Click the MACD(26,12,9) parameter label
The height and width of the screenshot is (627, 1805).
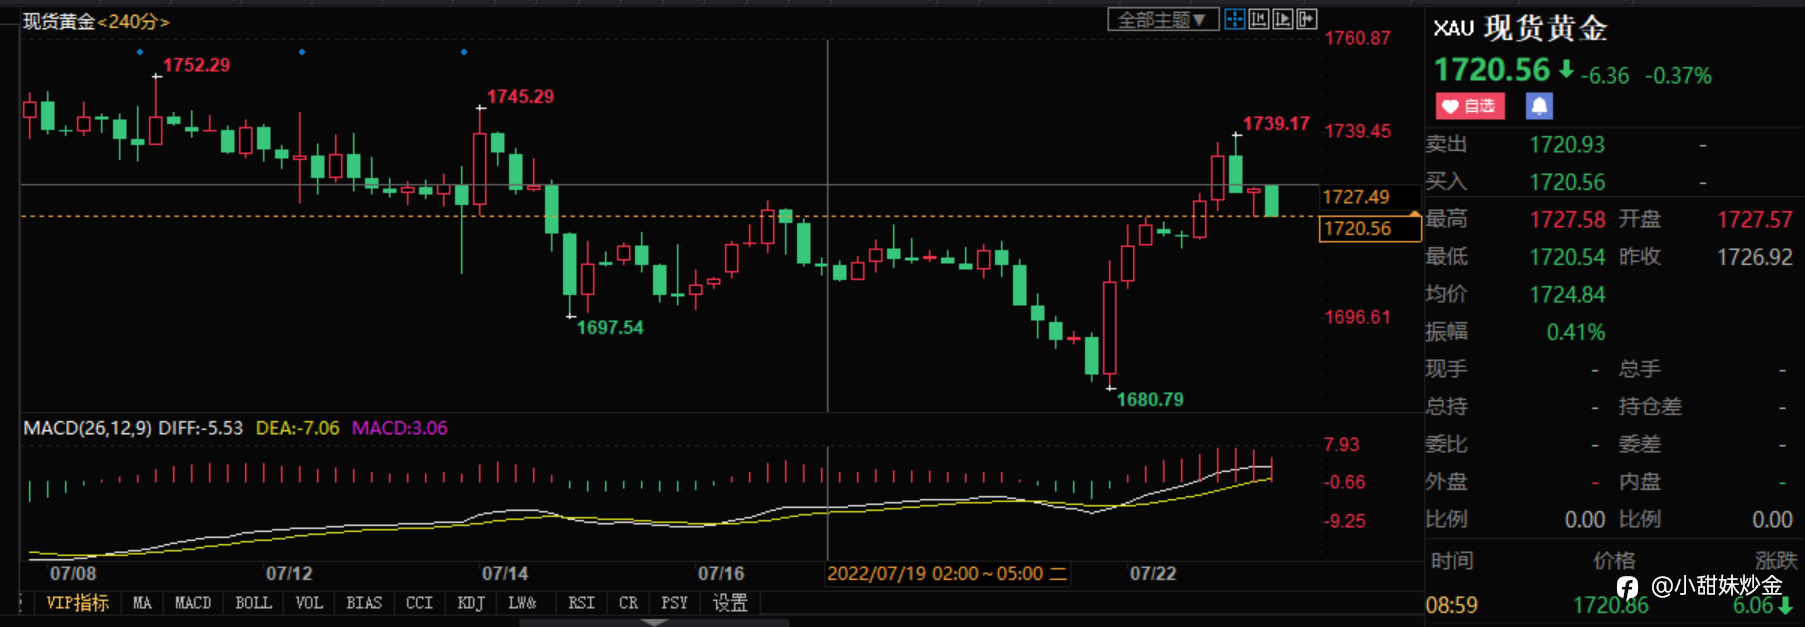87,428
